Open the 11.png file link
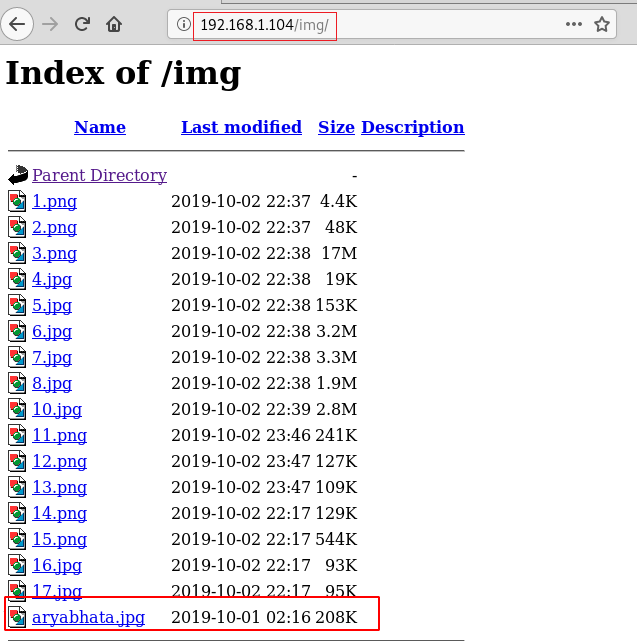Image resolution: width=637 pixels, height=641 pixels. (59, 435)
